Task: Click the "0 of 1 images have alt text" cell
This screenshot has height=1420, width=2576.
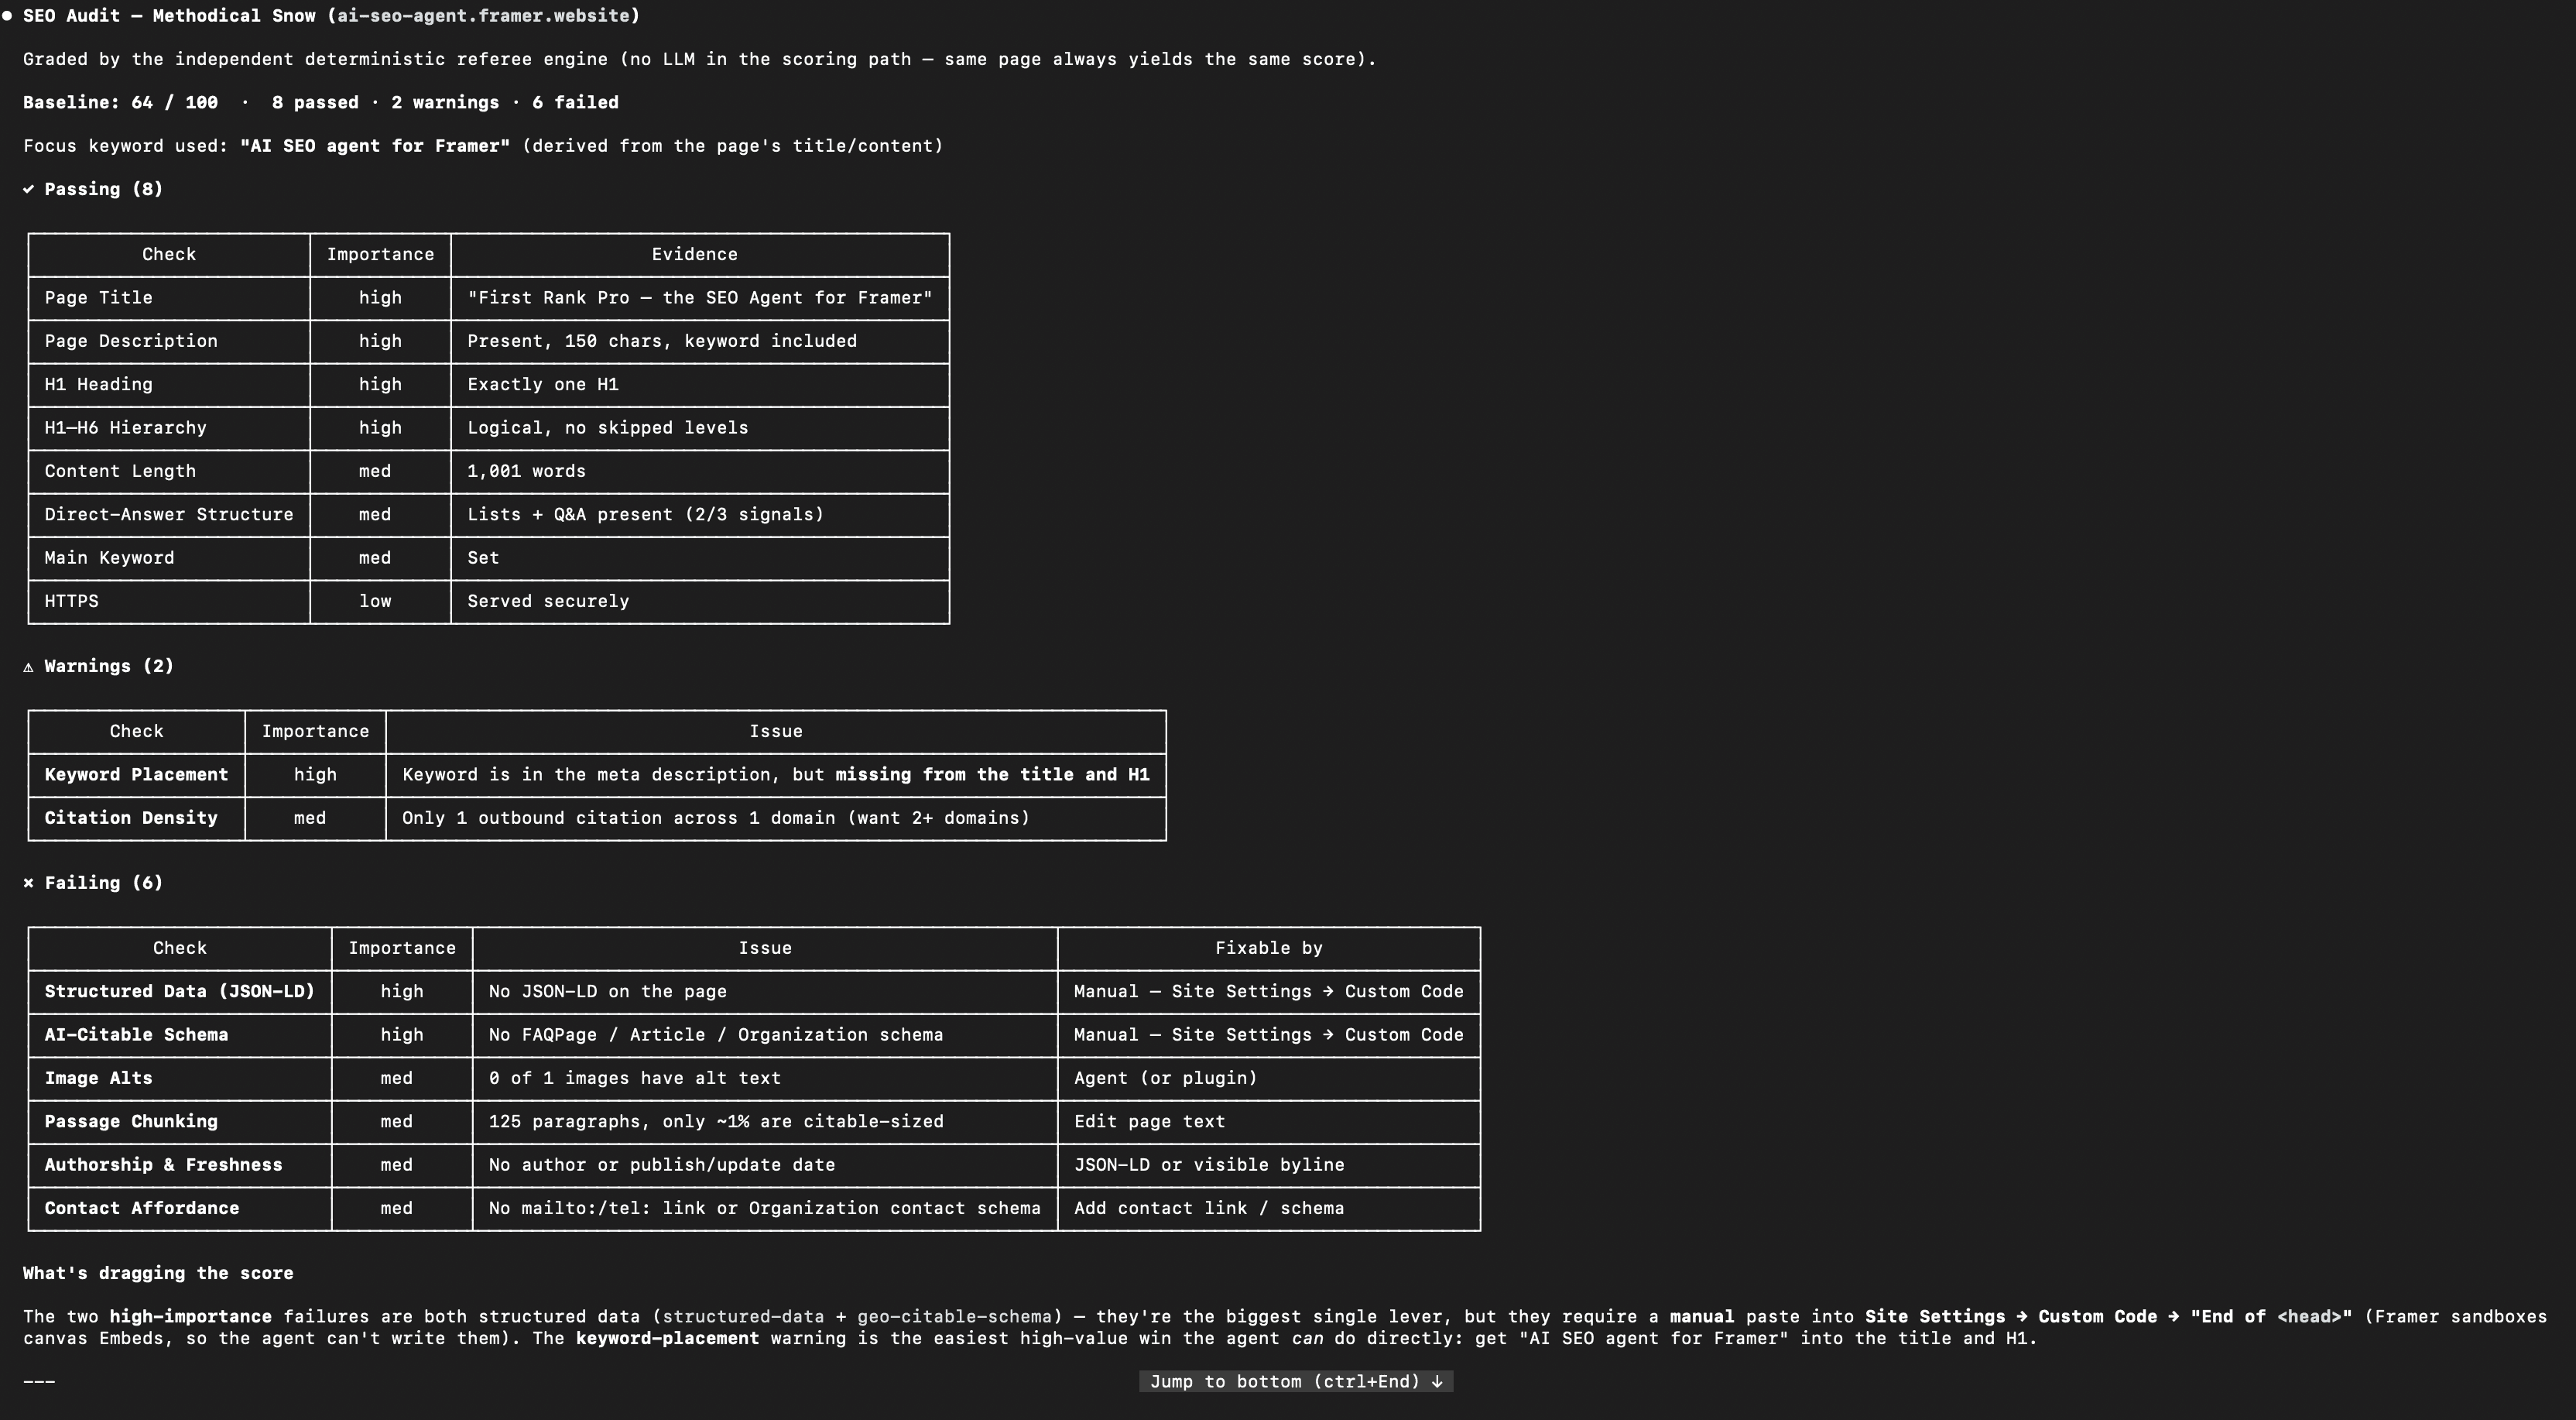Action: coord(765,1078)
